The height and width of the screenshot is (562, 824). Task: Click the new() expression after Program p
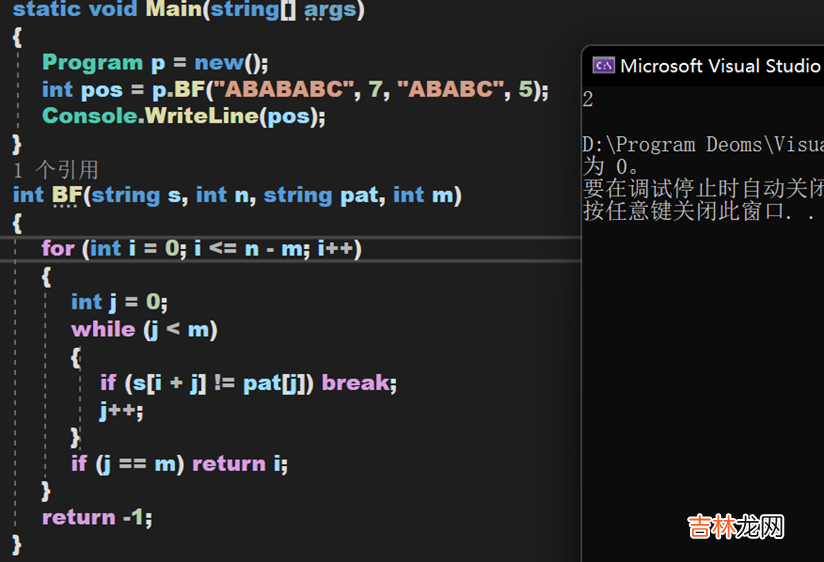[231, 62]
